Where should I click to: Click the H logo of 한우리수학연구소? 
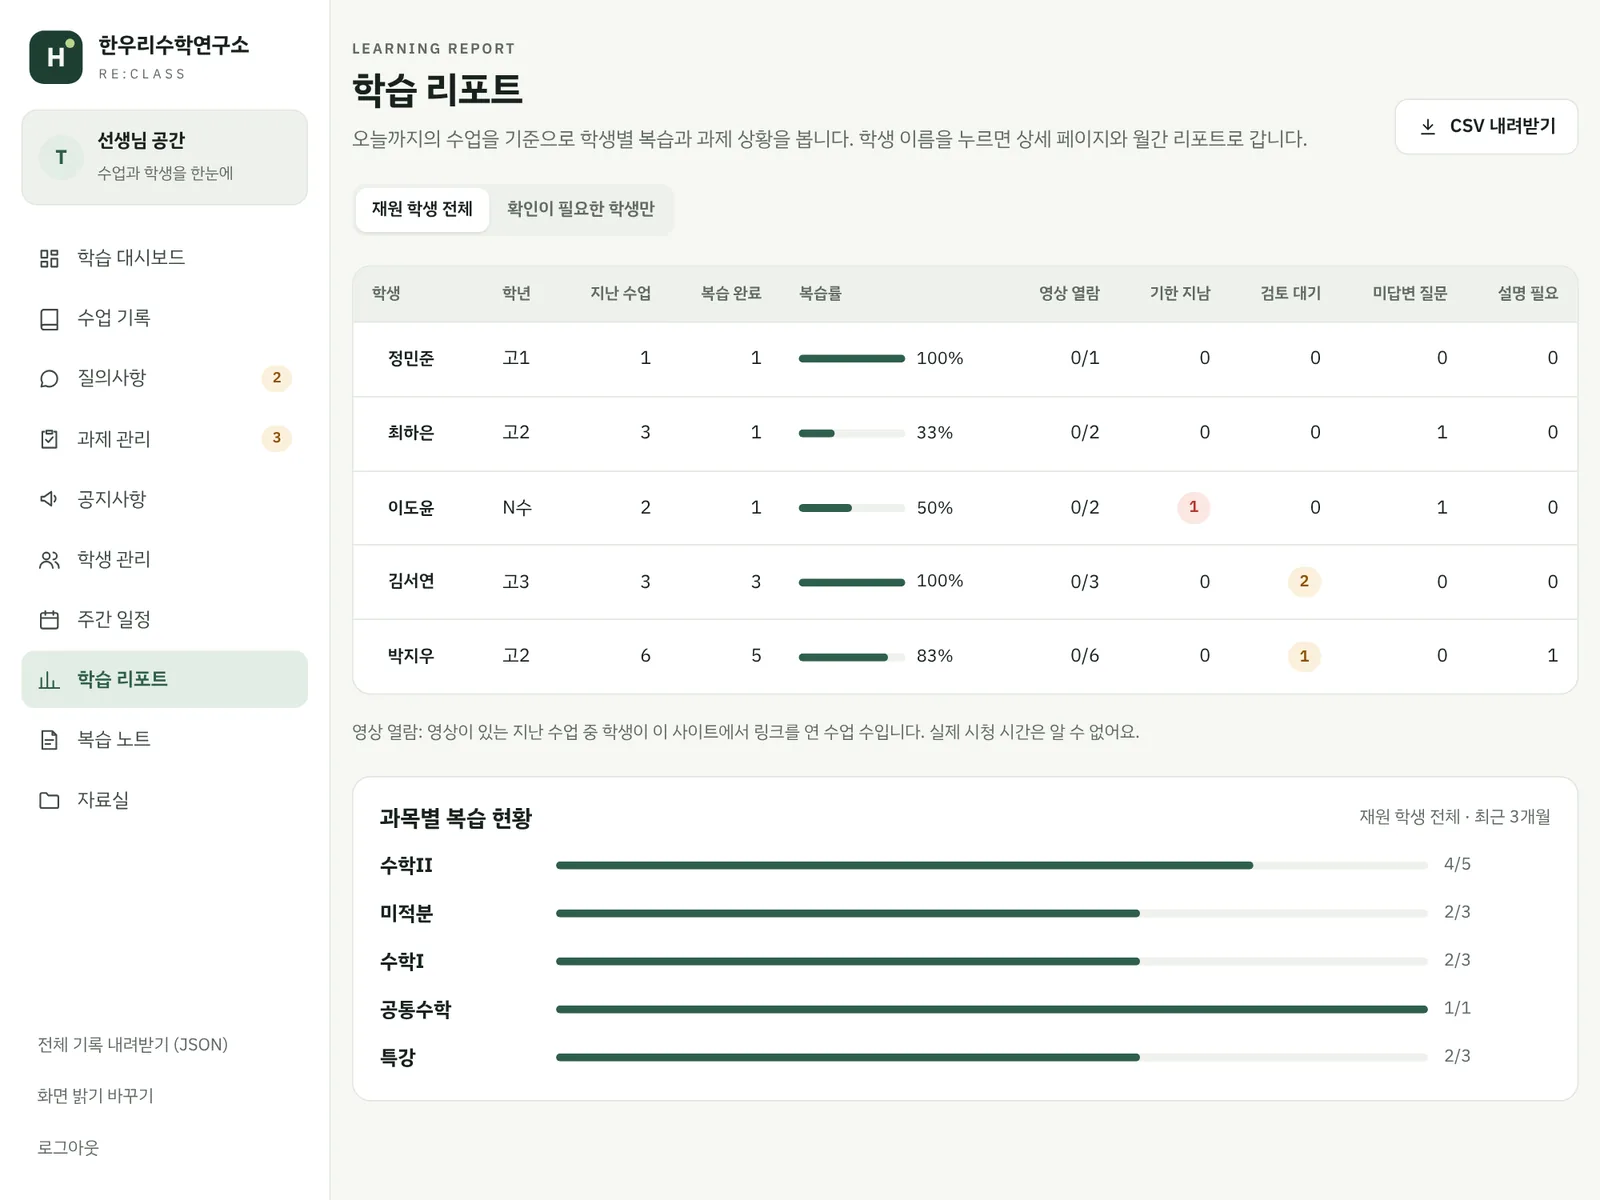[x=56, y=57]
